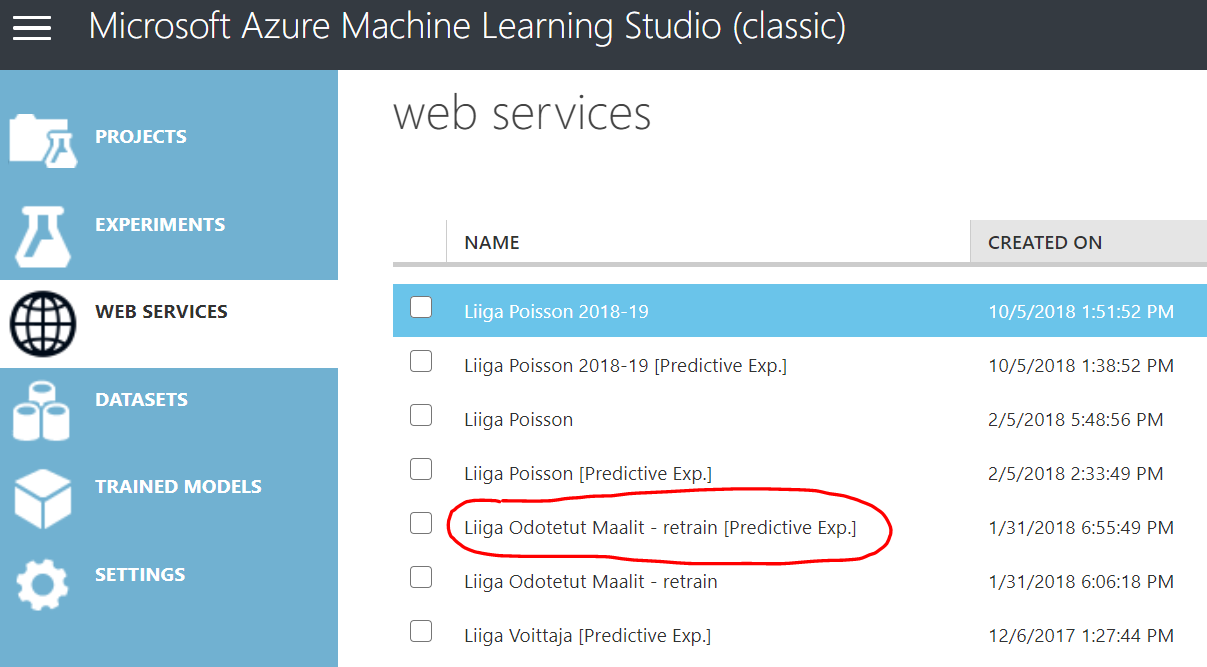Click the Projects folder icon
The height and width of the screenshot is (667, 1207).
tap(43, 139)
